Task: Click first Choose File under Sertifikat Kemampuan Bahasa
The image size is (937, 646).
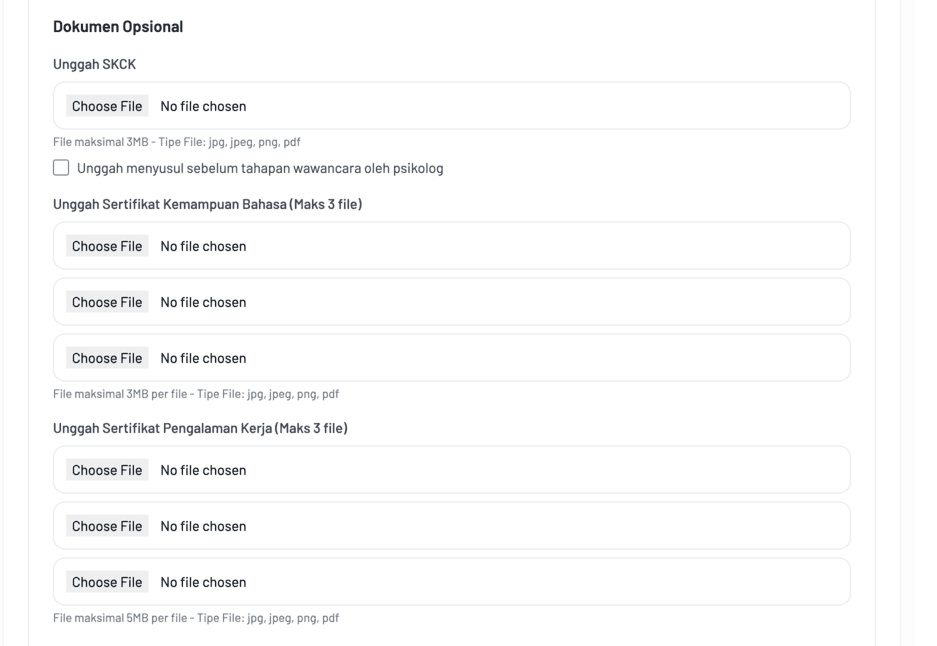Action: [x=107, y=246]
